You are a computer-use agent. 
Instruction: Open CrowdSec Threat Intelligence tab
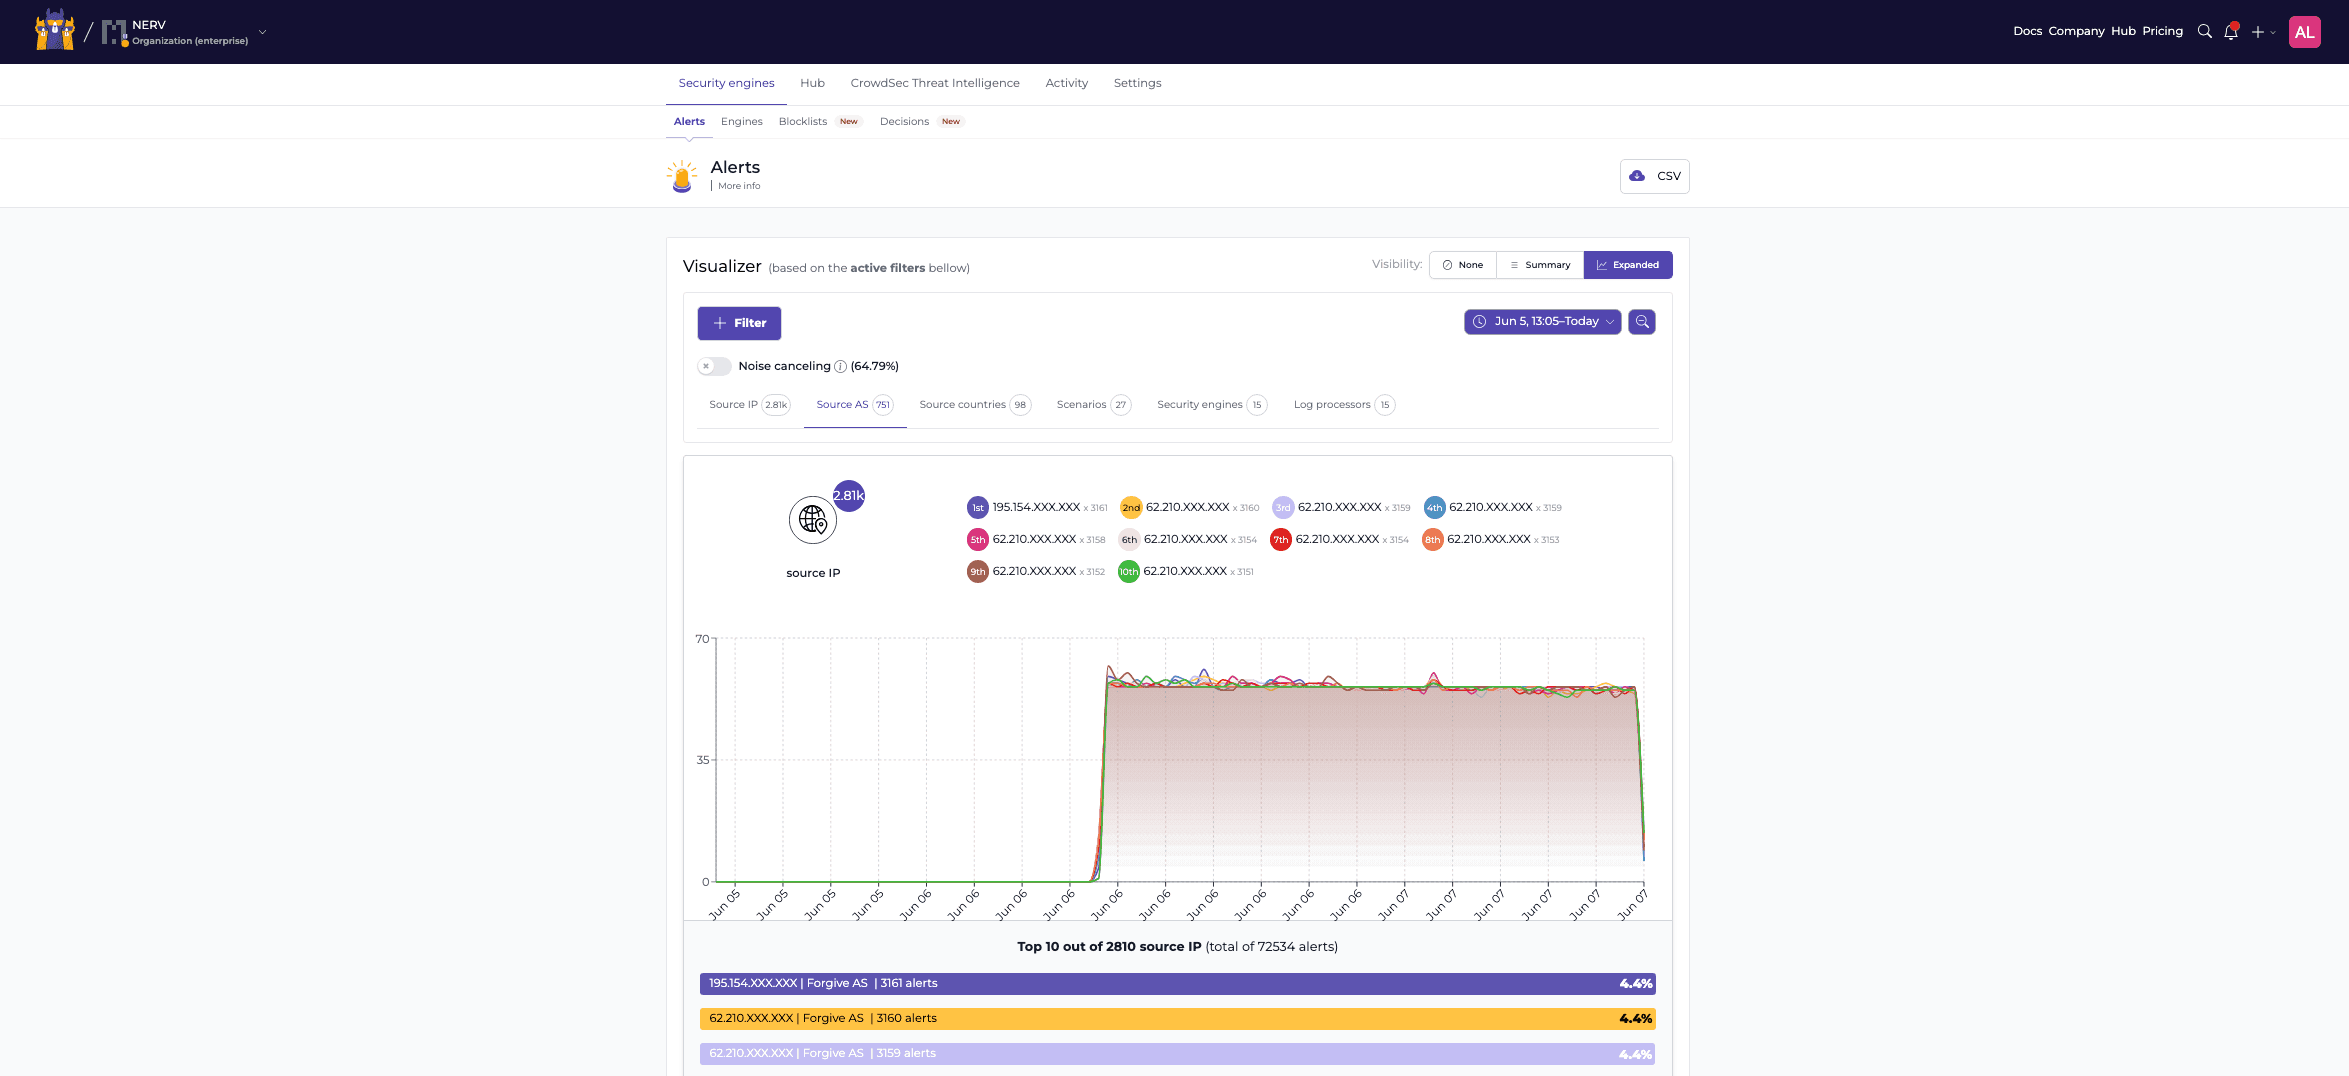[x=935, y=83]
